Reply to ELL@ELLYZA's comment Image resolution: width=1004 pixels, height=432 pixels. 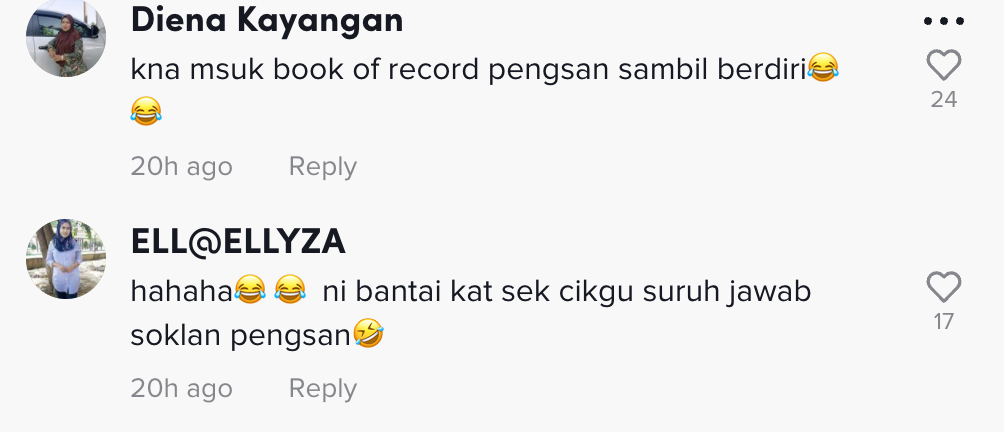(x=323, y=388)
